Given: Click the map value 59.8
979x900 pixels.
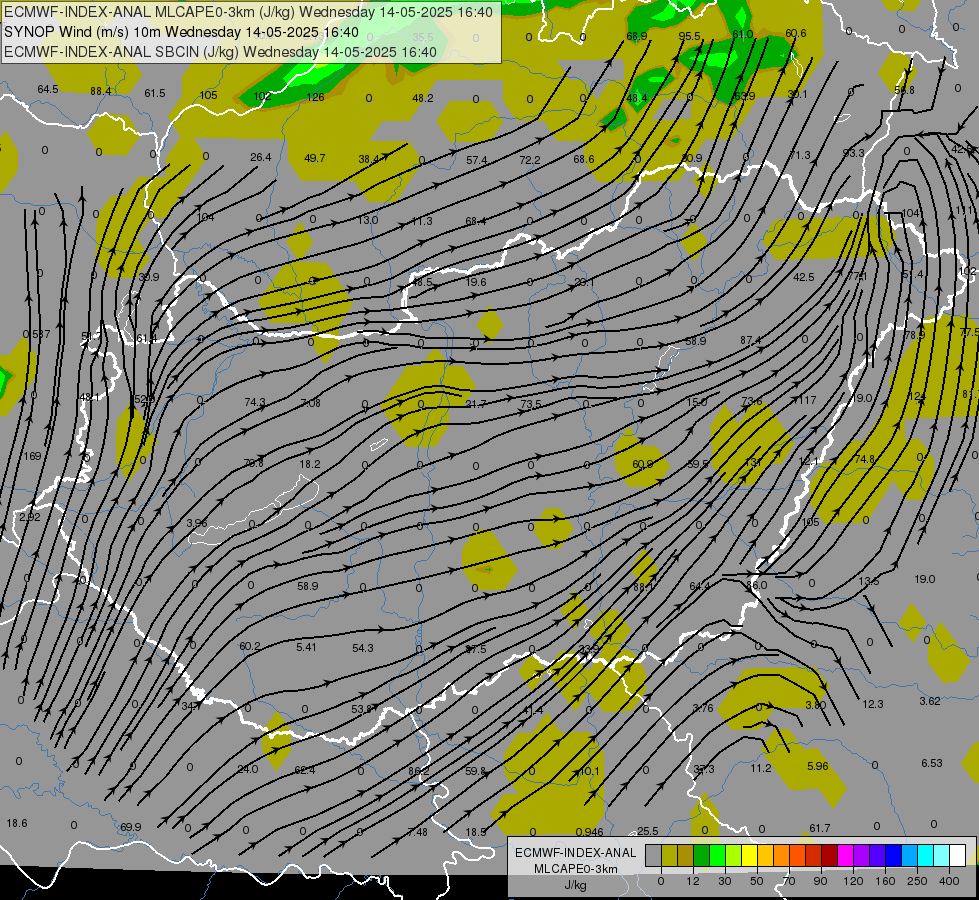Looking at the screenshot, I should [476, 771].
